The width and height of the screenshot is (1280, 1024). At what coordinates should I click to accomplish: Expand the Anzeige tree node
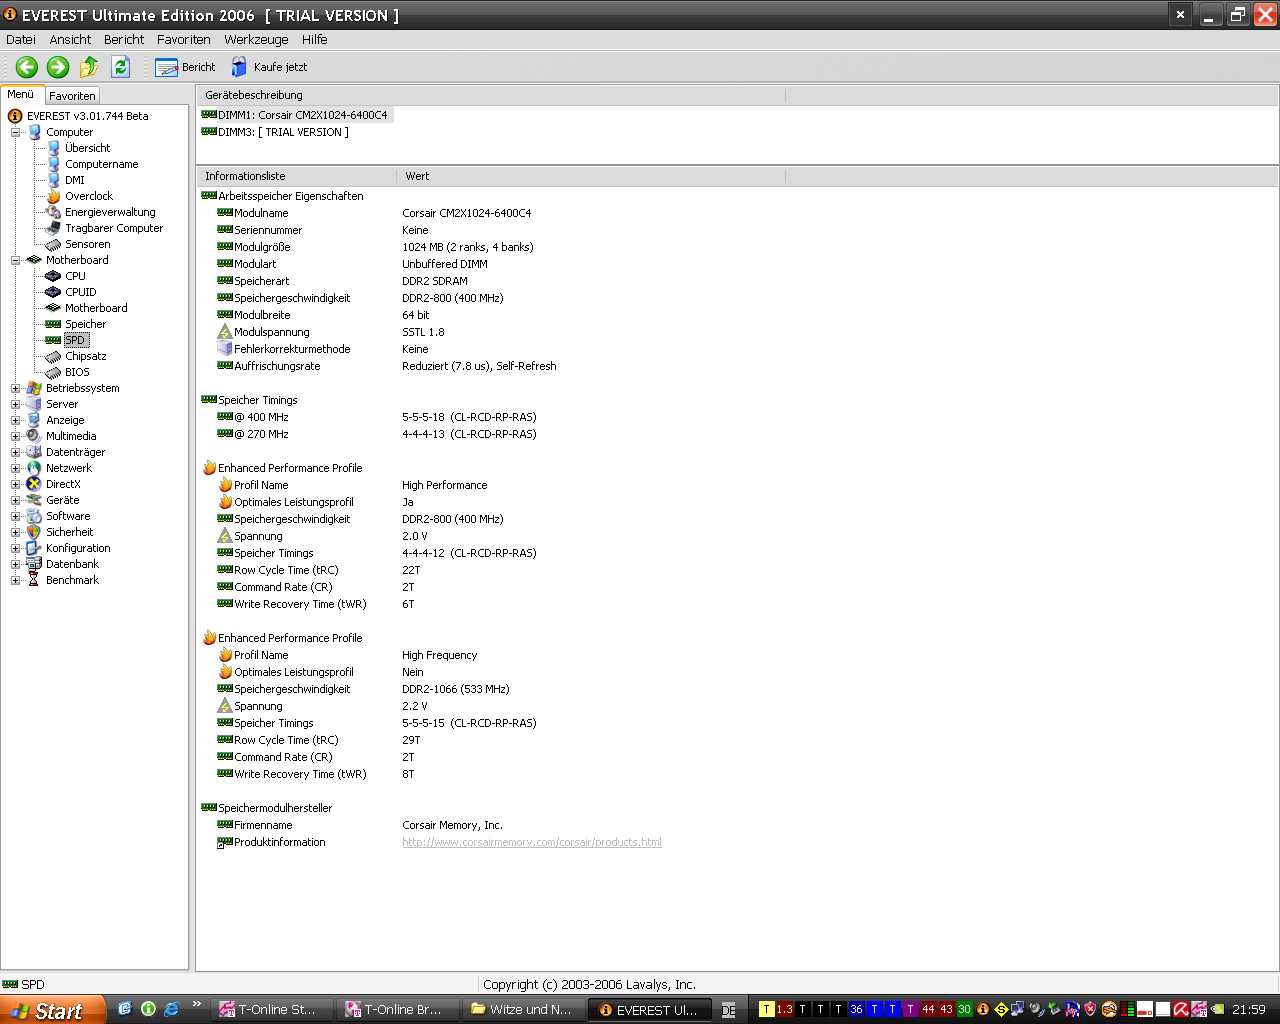[x=16, y=420]
